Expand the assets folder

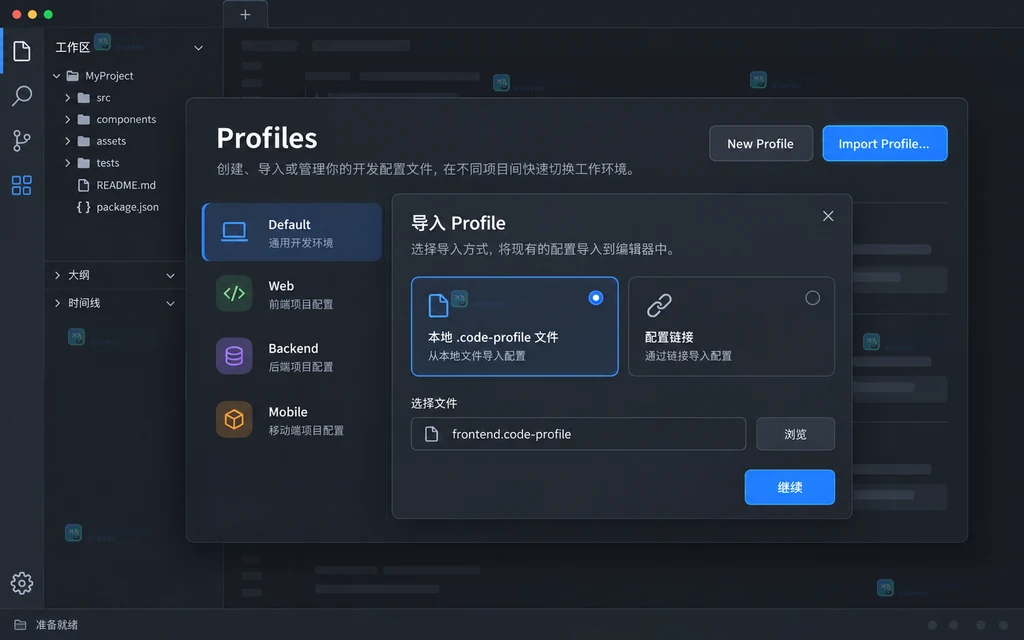(67, 141)
